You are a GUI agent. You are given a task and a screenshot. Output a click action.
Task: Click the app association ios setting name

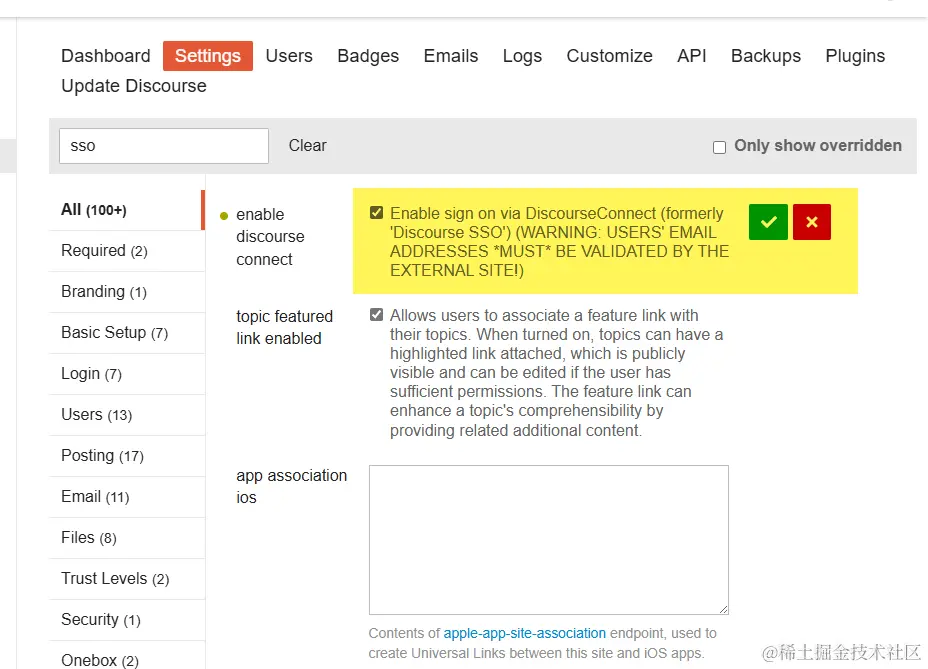[x=291, y=486]
